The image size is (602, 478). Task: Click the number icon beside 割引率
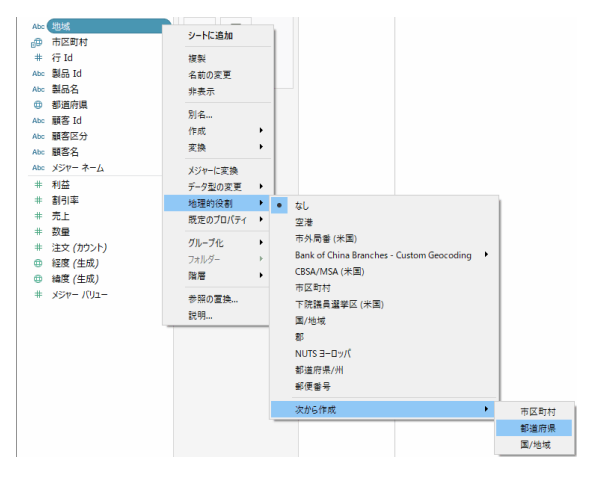pyautogui.click(x=38, y=200)
